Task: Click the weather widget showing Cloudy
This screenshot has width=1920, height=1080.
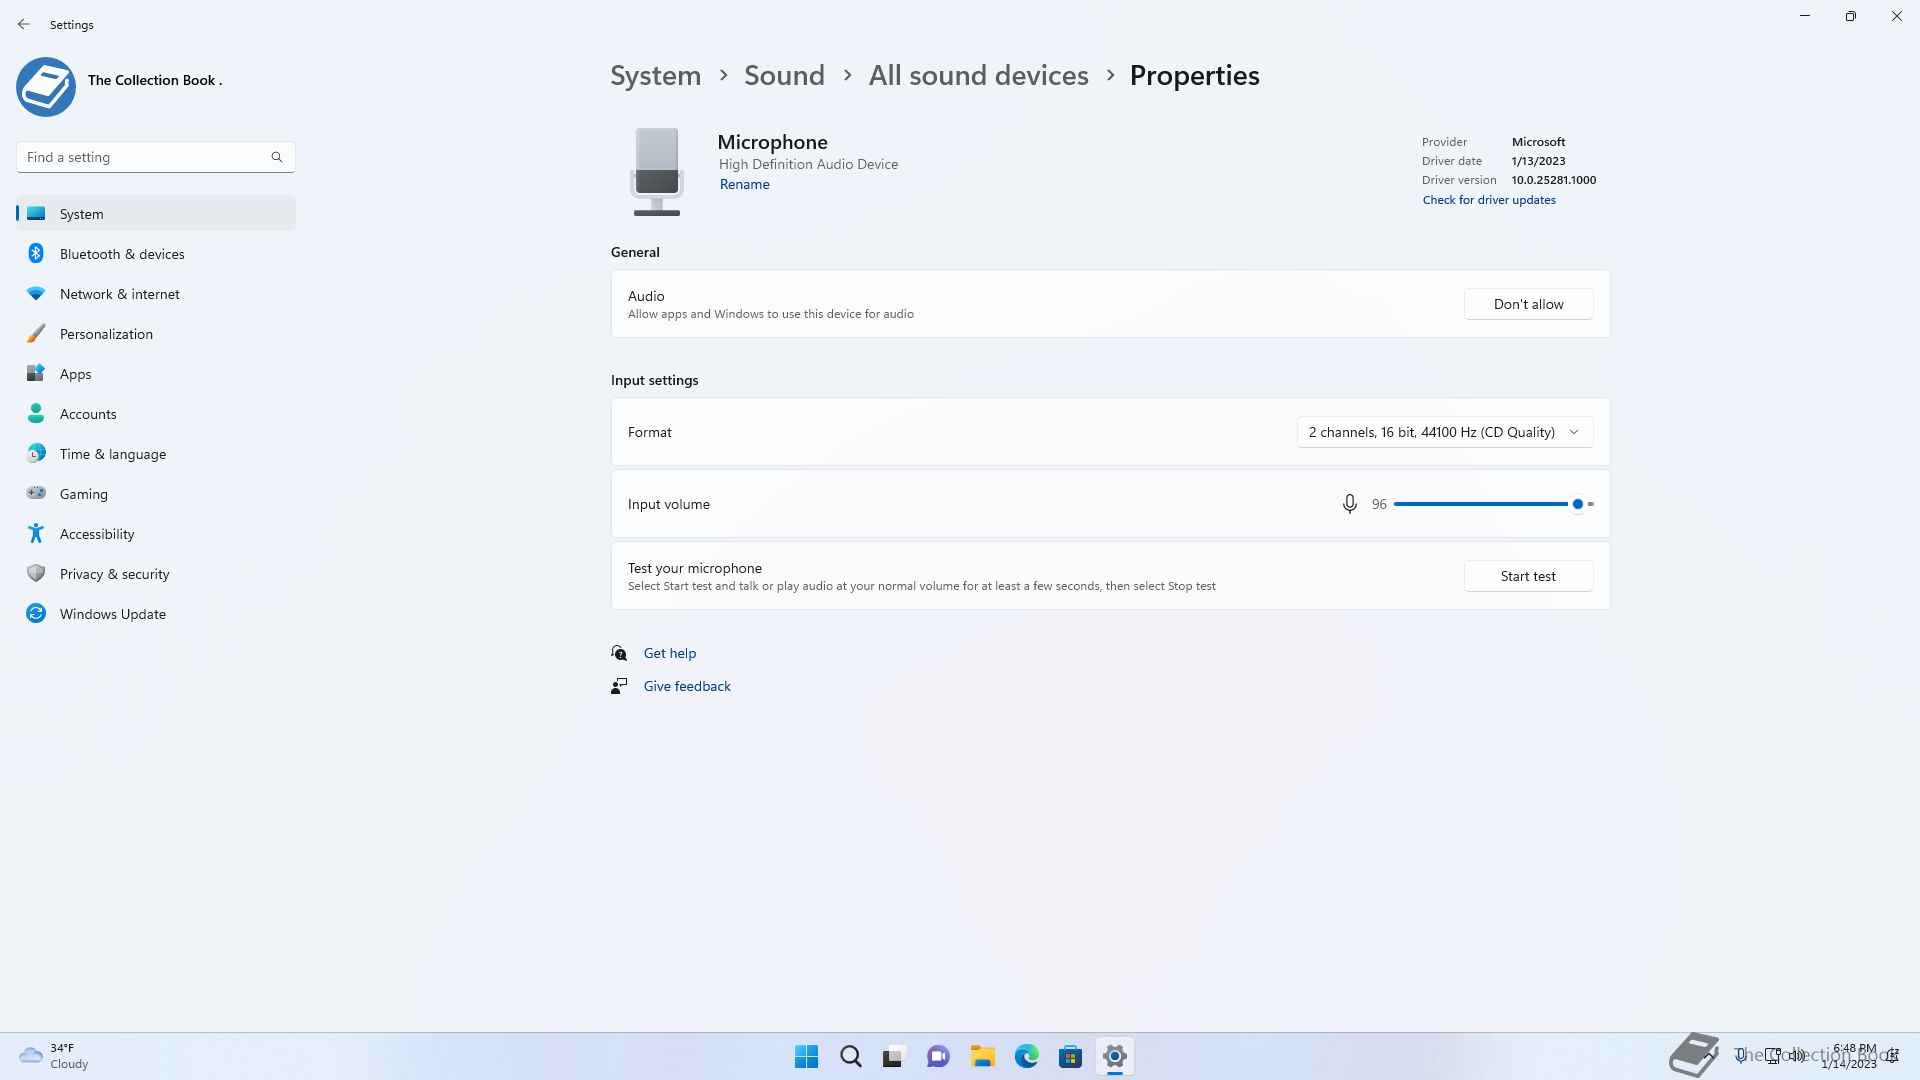Action: click(55, 1056)
